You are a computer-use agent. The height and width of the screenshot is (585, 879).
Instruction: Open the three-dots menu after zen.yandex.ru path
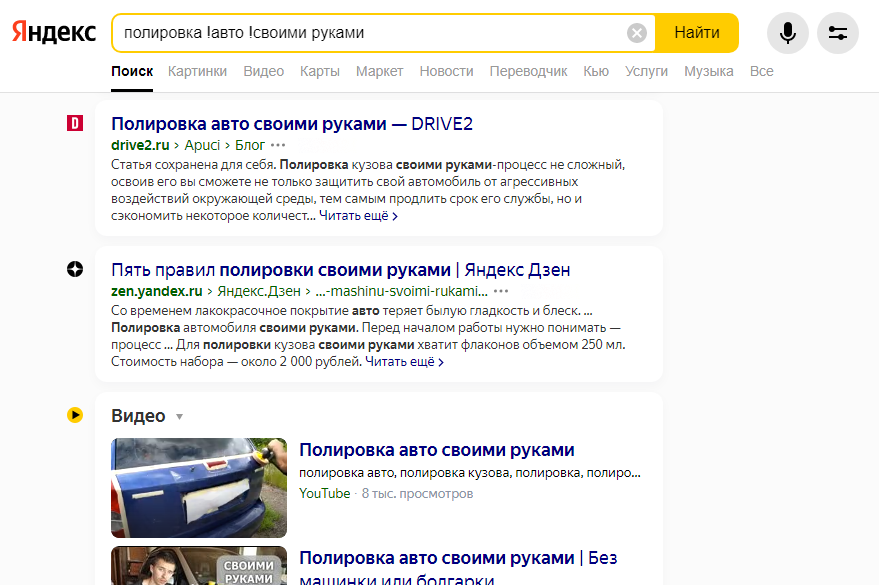501,291
